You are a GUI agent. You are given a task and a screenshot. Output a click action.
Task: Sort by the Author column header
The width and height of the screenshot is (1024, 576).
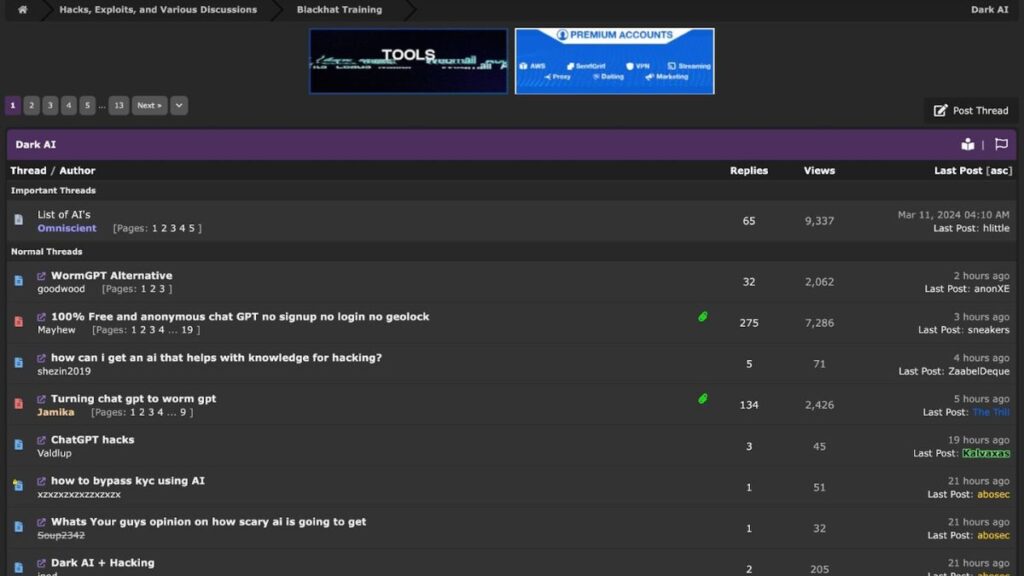tap(77, 170)
